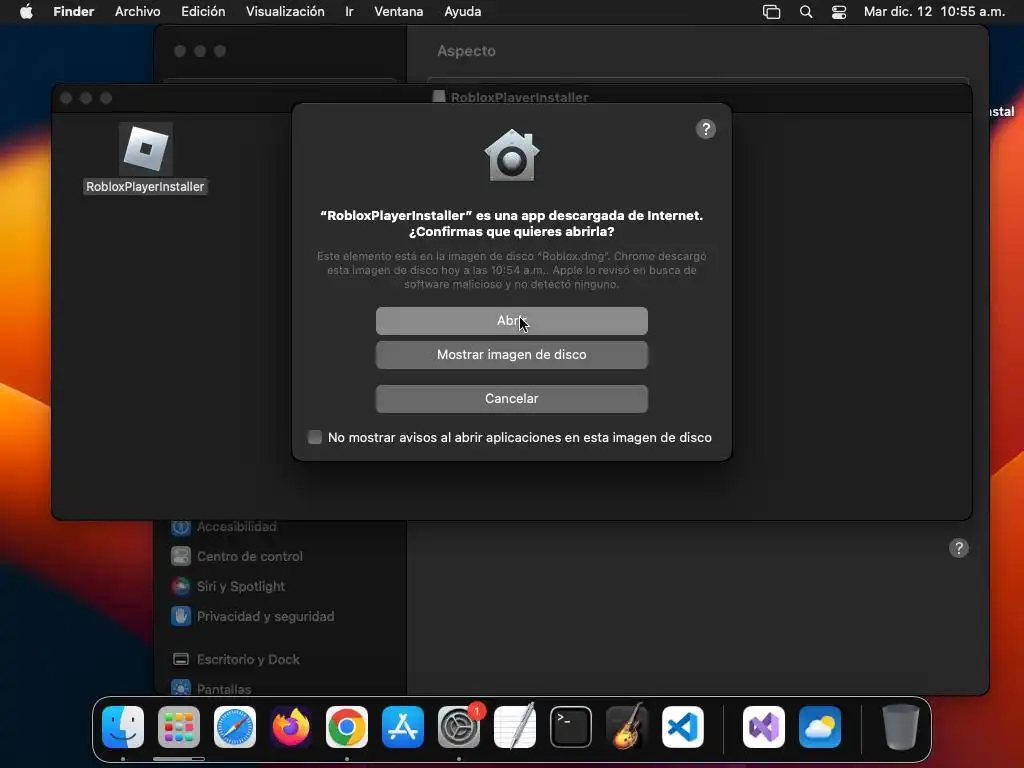The height and width of the screenshot is (768, 1024).
Task: Open the Ir menu
Action: click(x=349, y=12)
